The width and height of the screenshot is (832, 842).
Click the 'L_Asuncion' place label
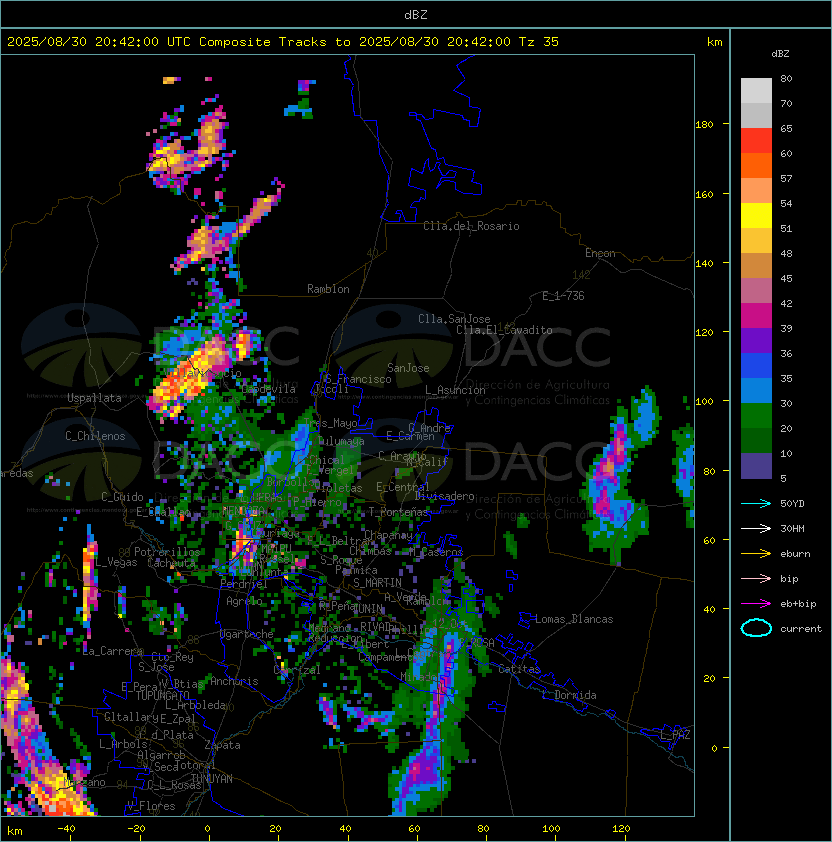tap(455, 390)
